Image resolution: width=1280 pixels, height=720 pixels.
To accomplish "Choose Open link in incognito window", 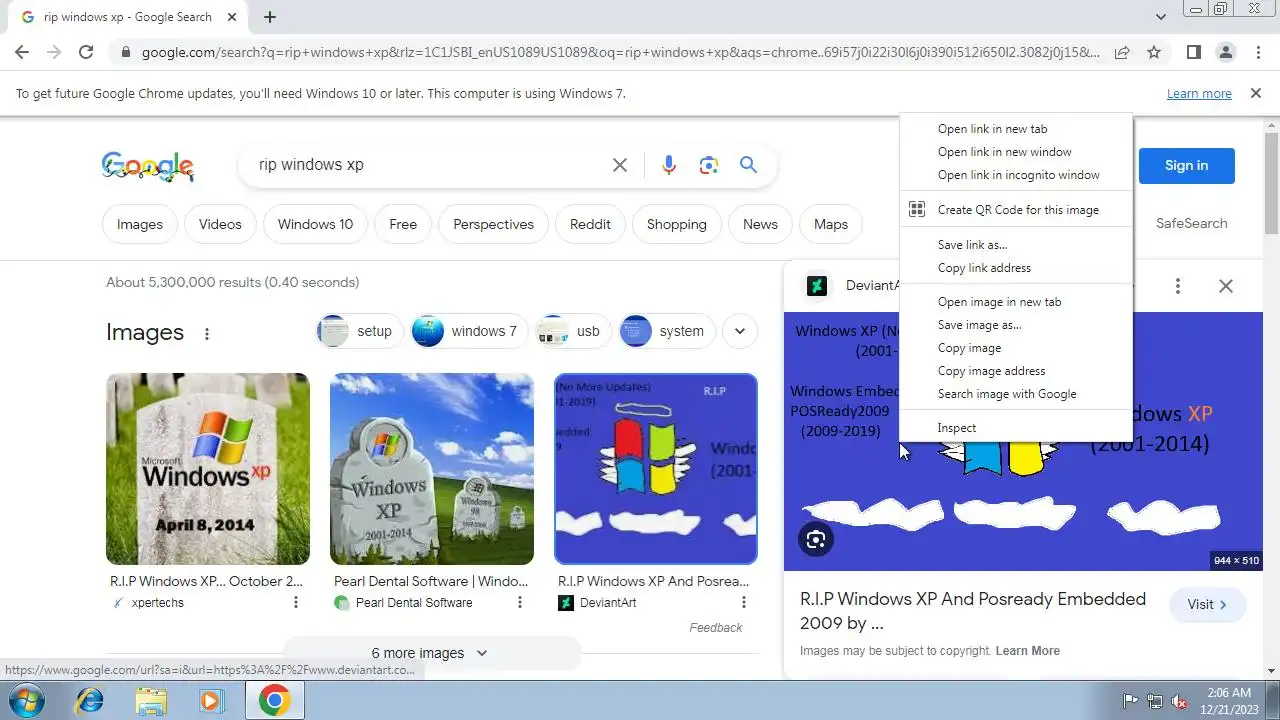I will click(x=1016, y=175).
